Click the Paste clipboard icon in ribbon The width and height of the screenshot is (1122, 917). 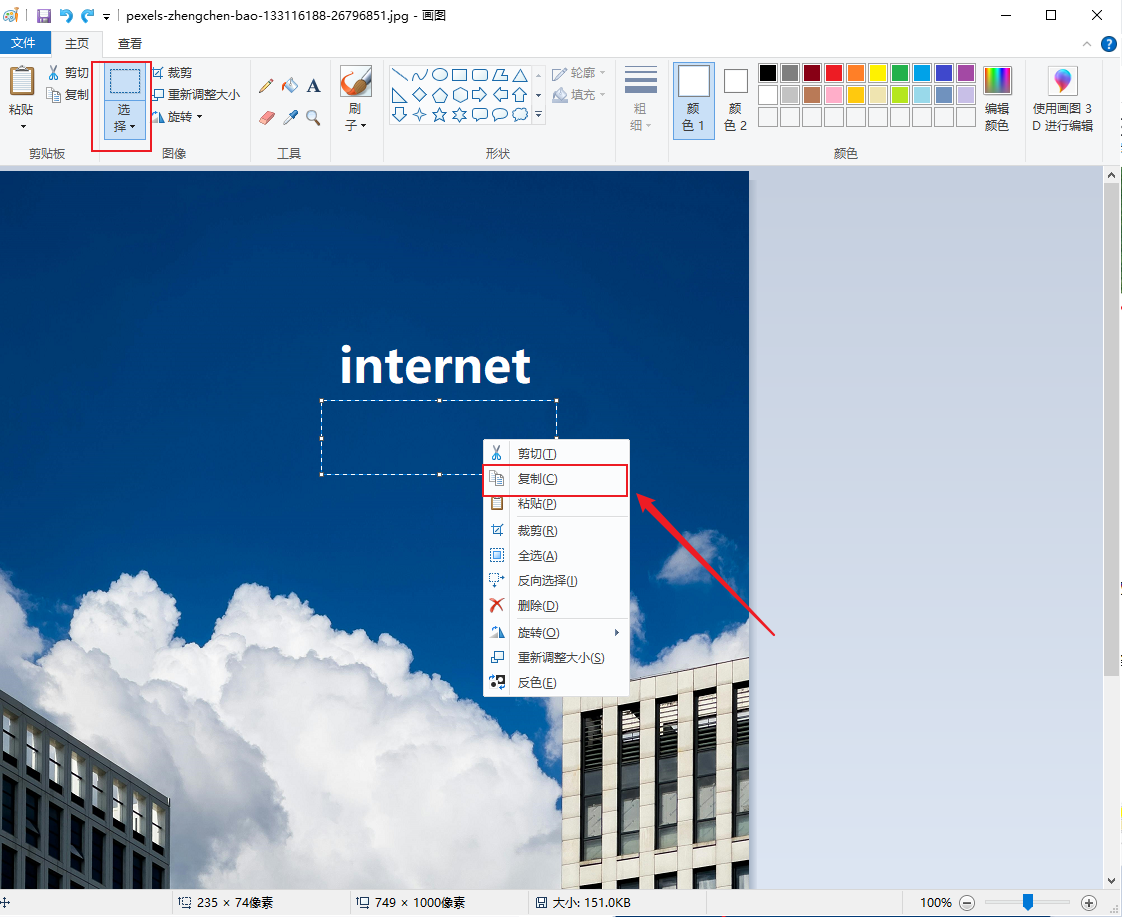(21, 81)
